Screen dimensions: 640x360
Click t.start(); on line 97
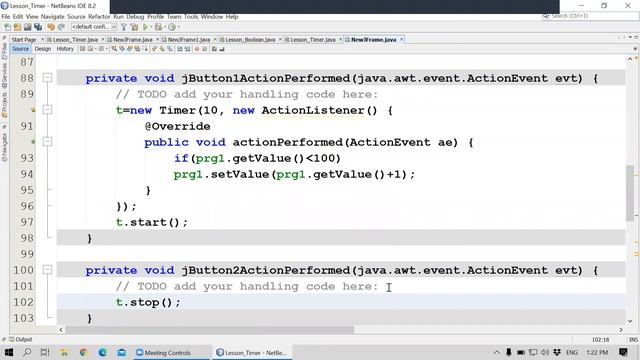[x=152, y=222]
